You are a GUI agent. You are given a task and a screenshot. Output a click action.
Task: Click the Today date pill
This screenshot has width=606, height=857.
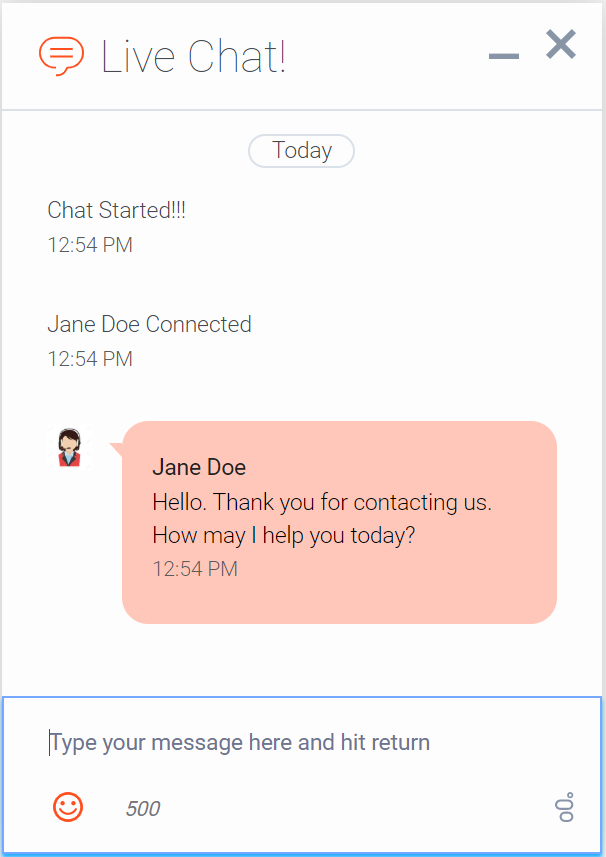point(302,150)
